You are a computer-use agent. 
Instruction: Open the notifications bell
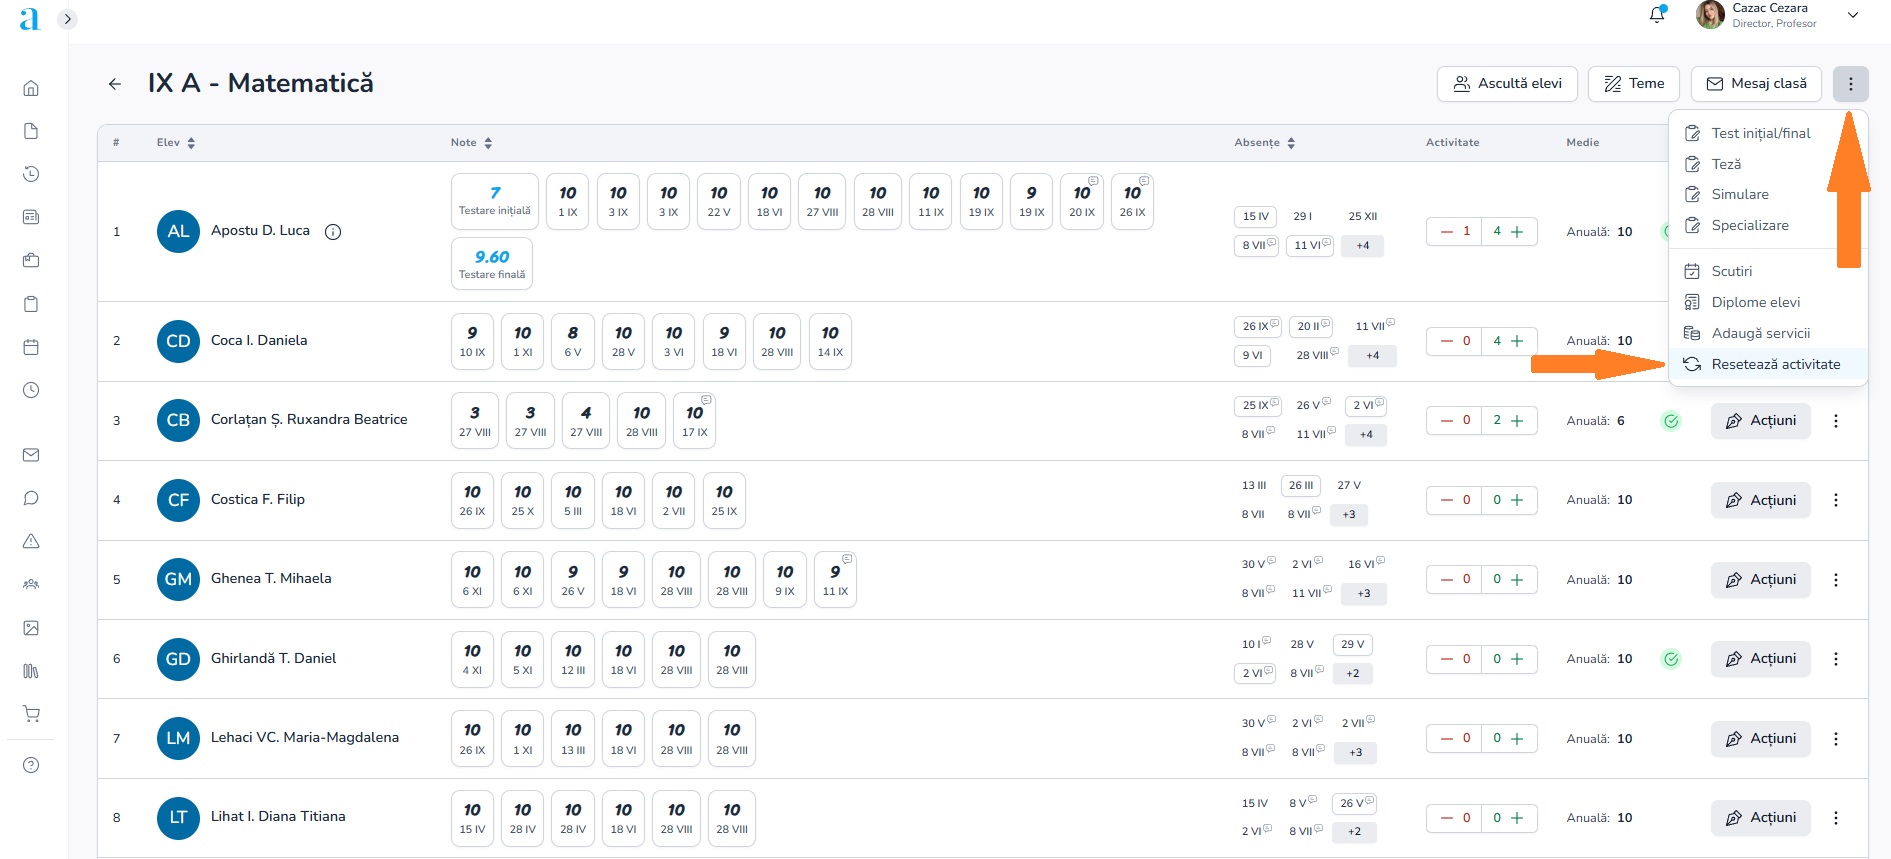click(x=1657, y=15)
